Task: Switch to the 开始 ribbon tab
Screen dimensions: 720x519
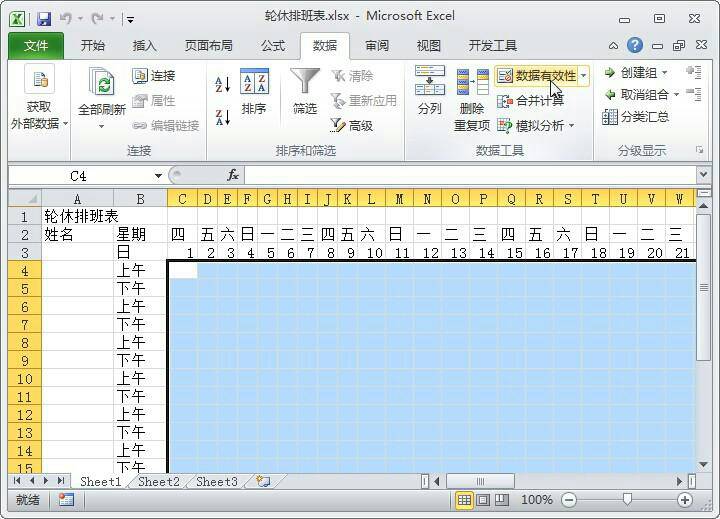Action: pos(93,45)
